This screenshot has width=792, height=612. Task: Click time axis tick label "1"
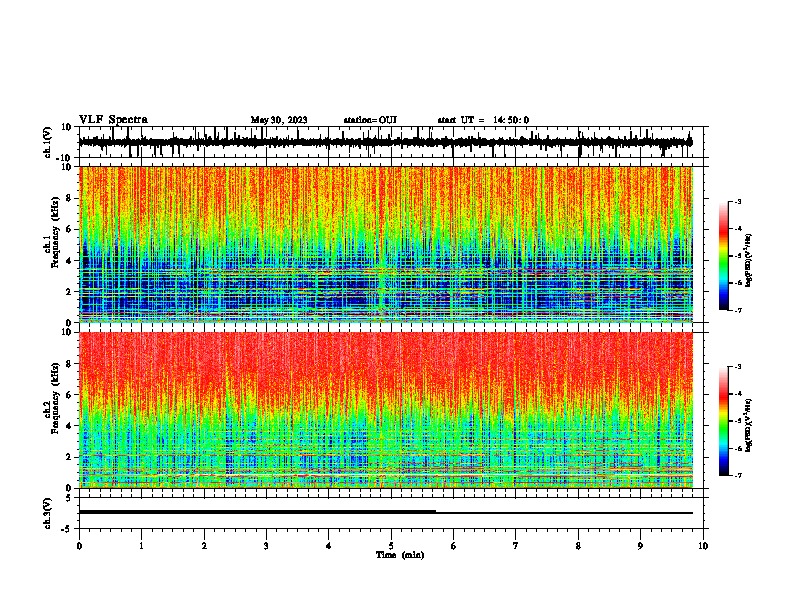click(x=141, y=546)
